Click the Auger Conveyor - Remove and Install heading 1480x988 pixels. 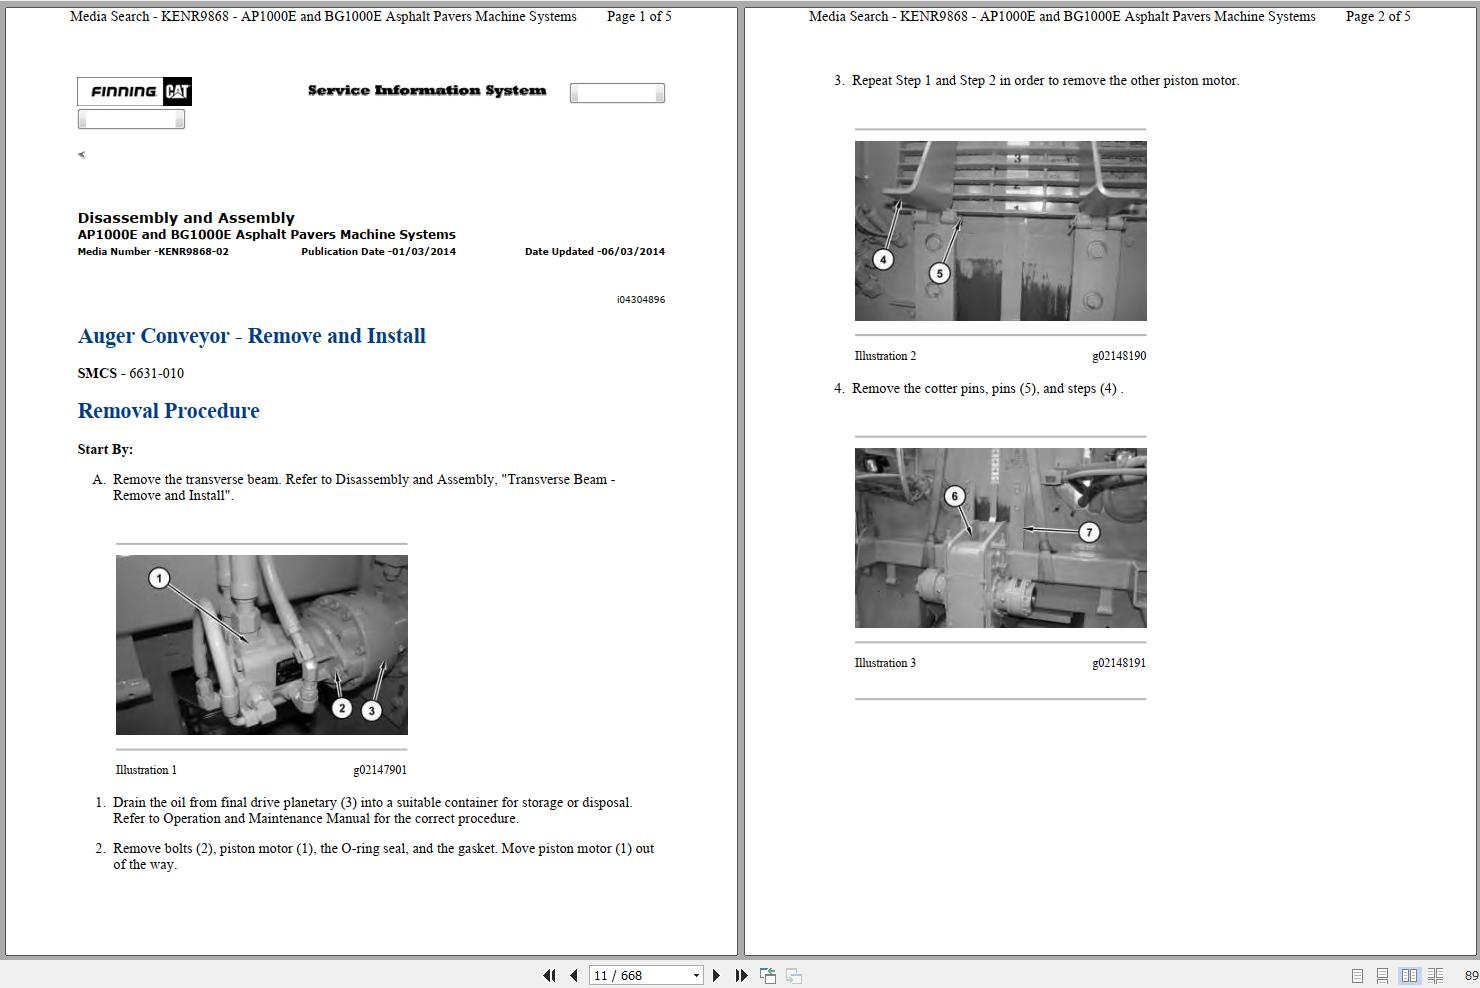[252, 336]
